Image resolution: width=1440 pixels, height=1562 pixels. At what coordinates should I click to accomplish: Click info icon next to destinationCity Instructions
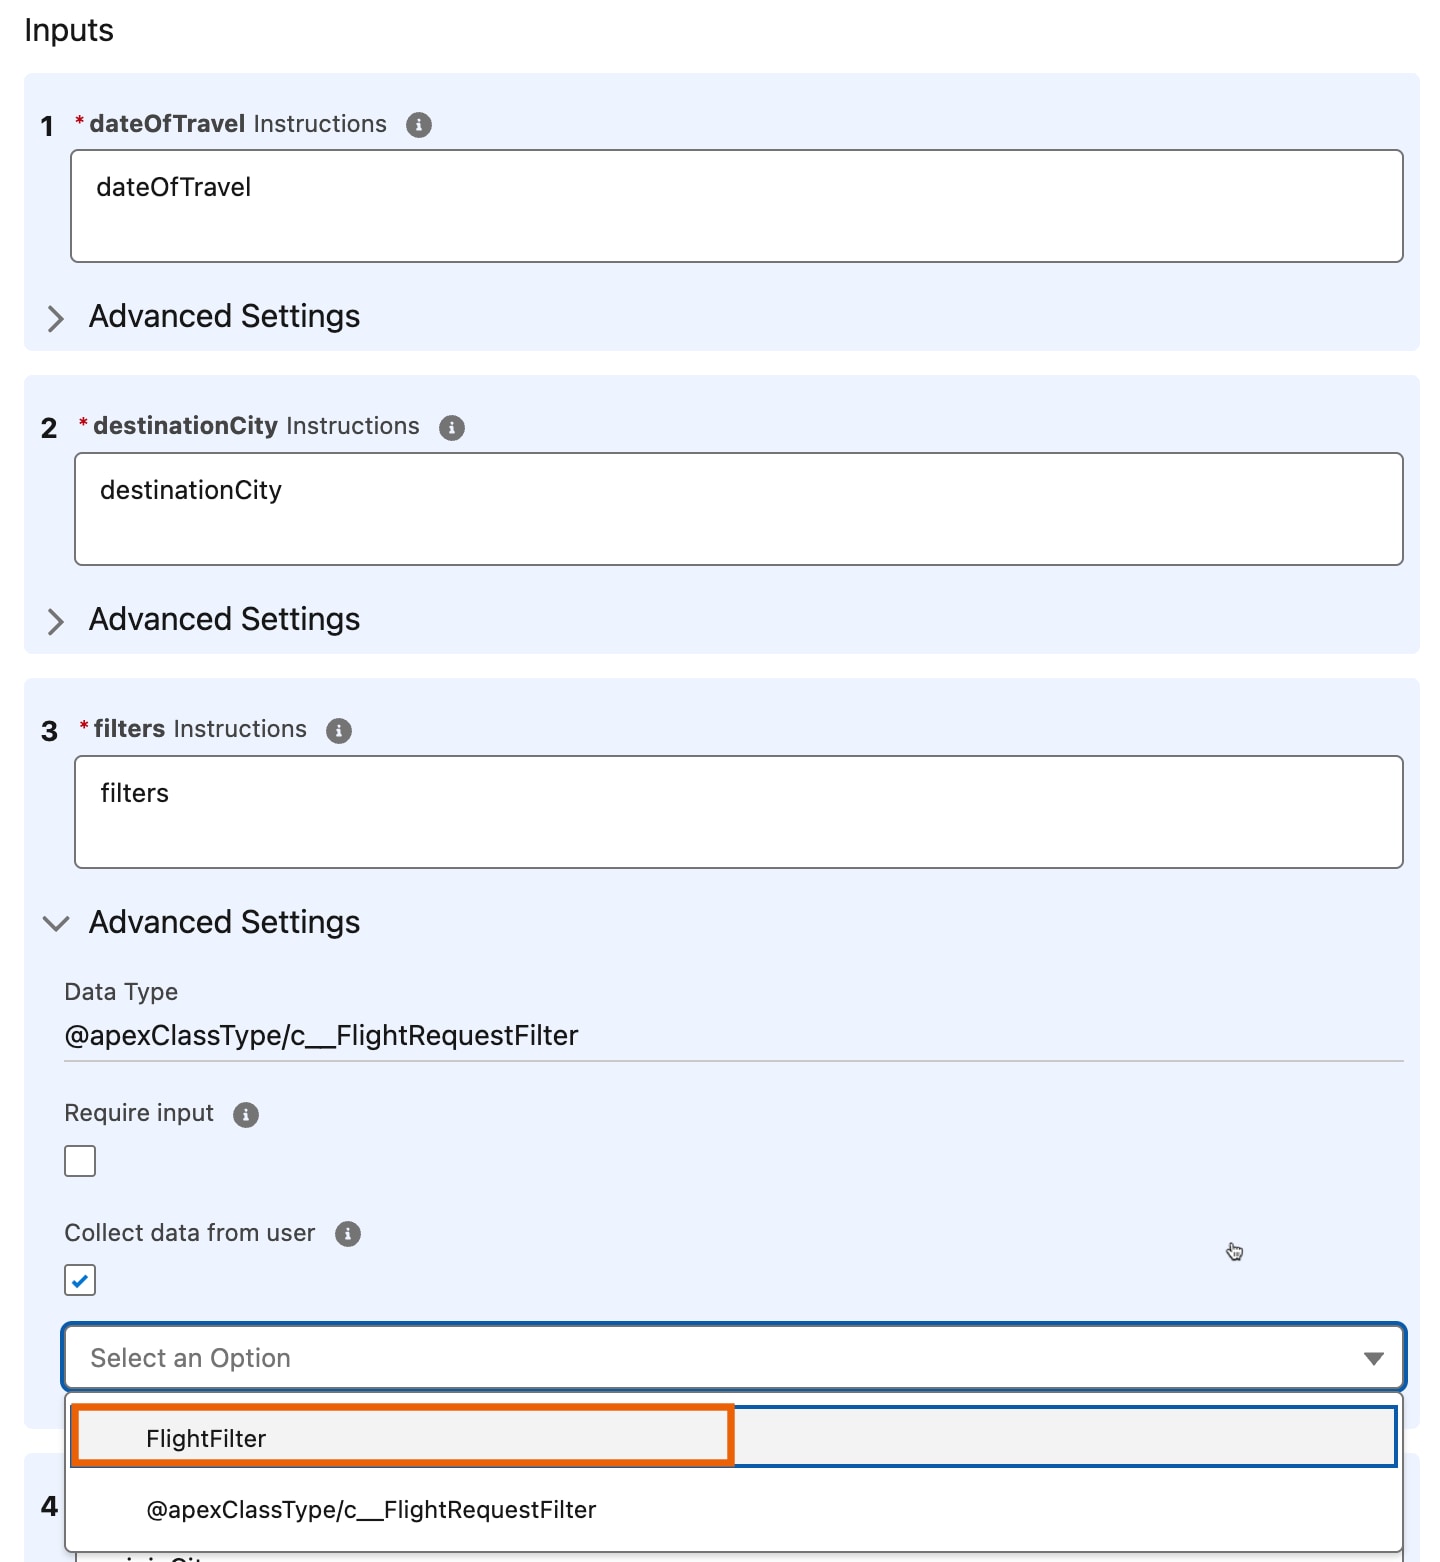pos(452,428)
